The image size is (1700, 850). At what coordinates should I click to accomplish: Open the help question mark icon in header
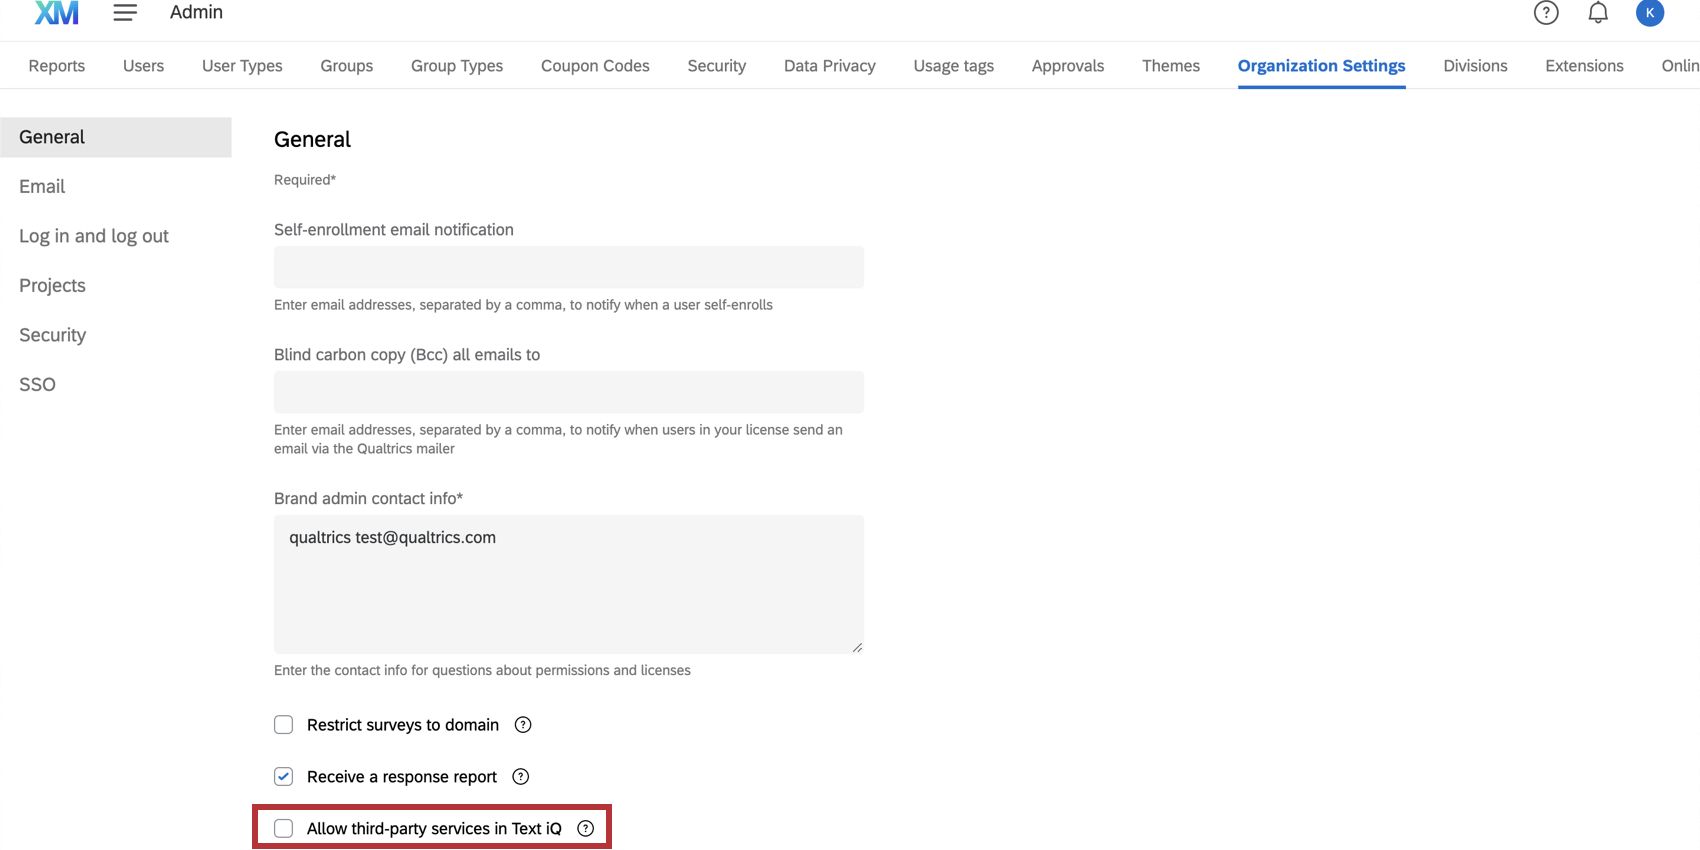[x=1546, y=12]
